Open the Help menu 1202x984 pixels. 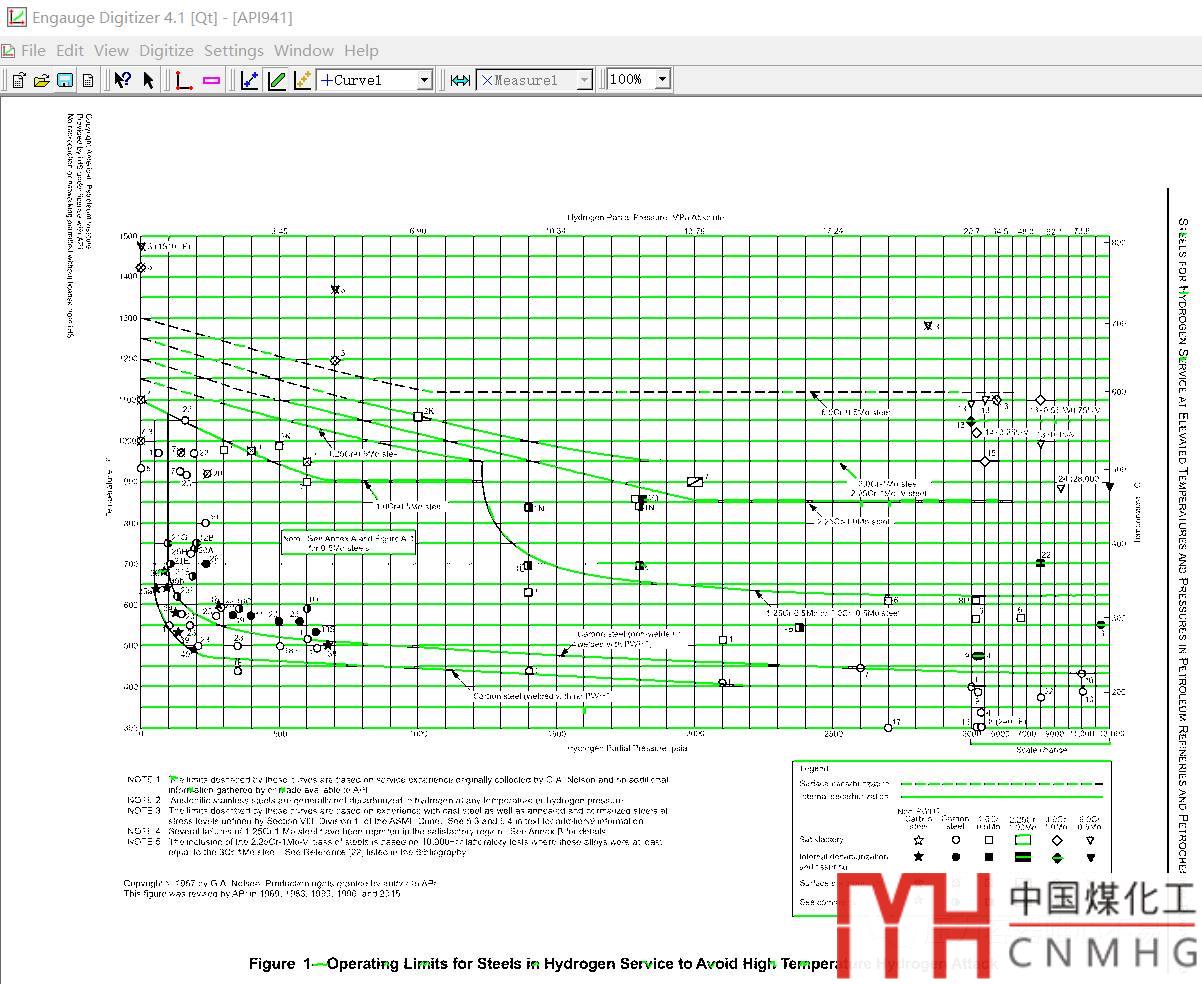(361, 50)
